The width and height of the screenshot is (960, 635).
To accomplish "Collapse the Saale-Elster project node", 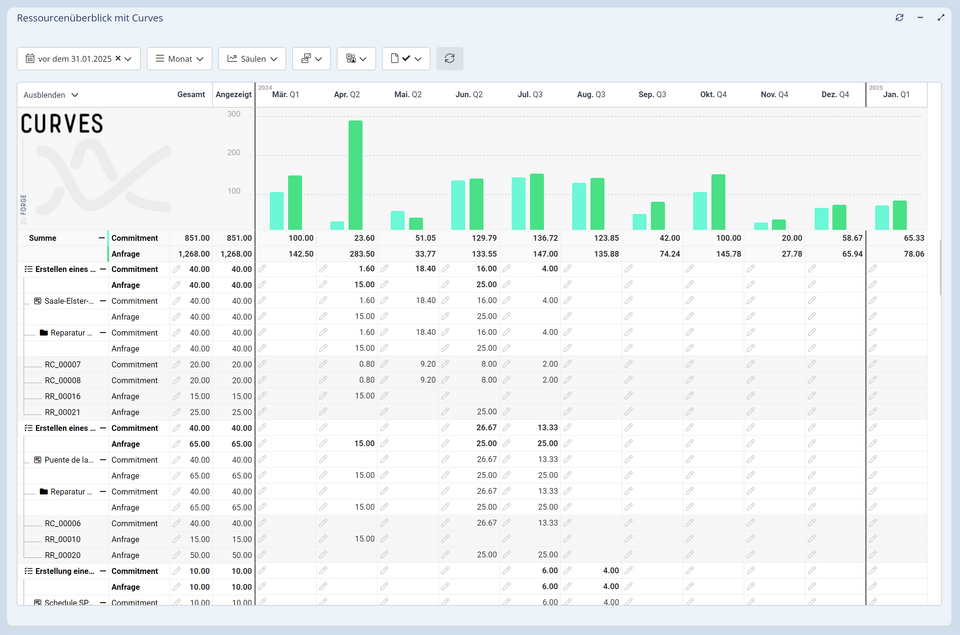I will click(x=101, y=301).
